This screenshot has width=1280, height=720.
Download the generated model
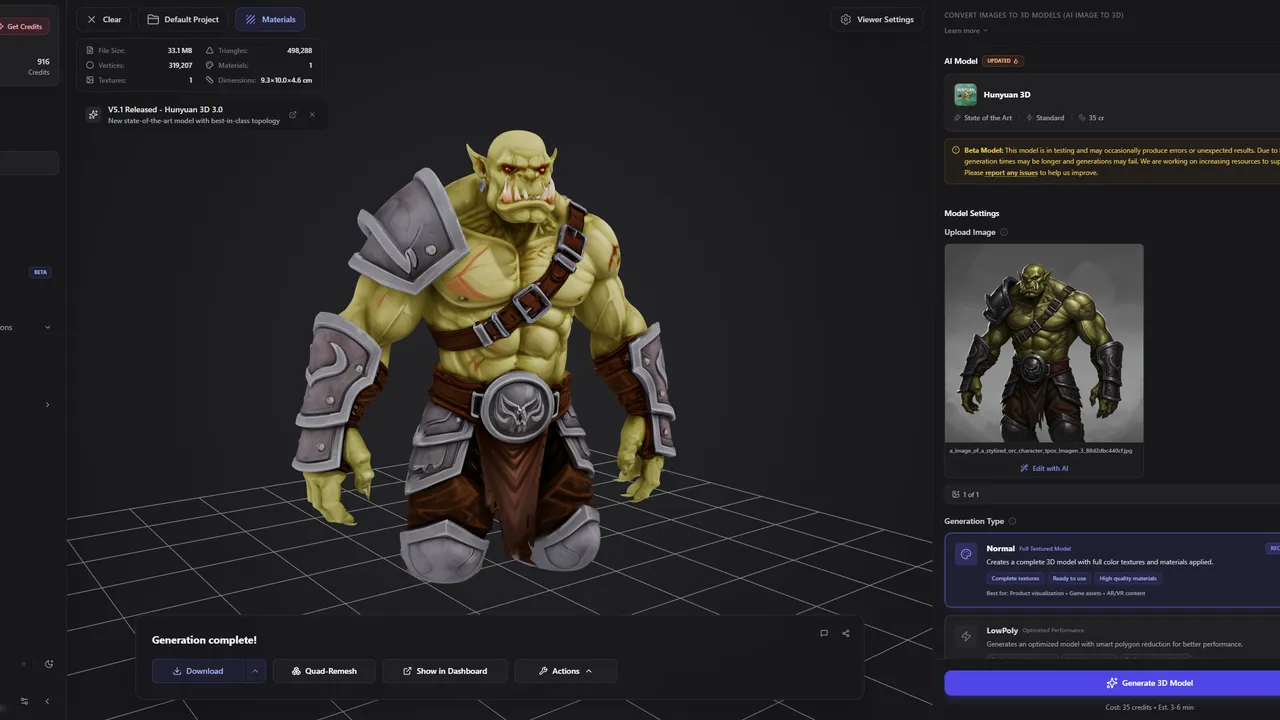click(198, 671)
